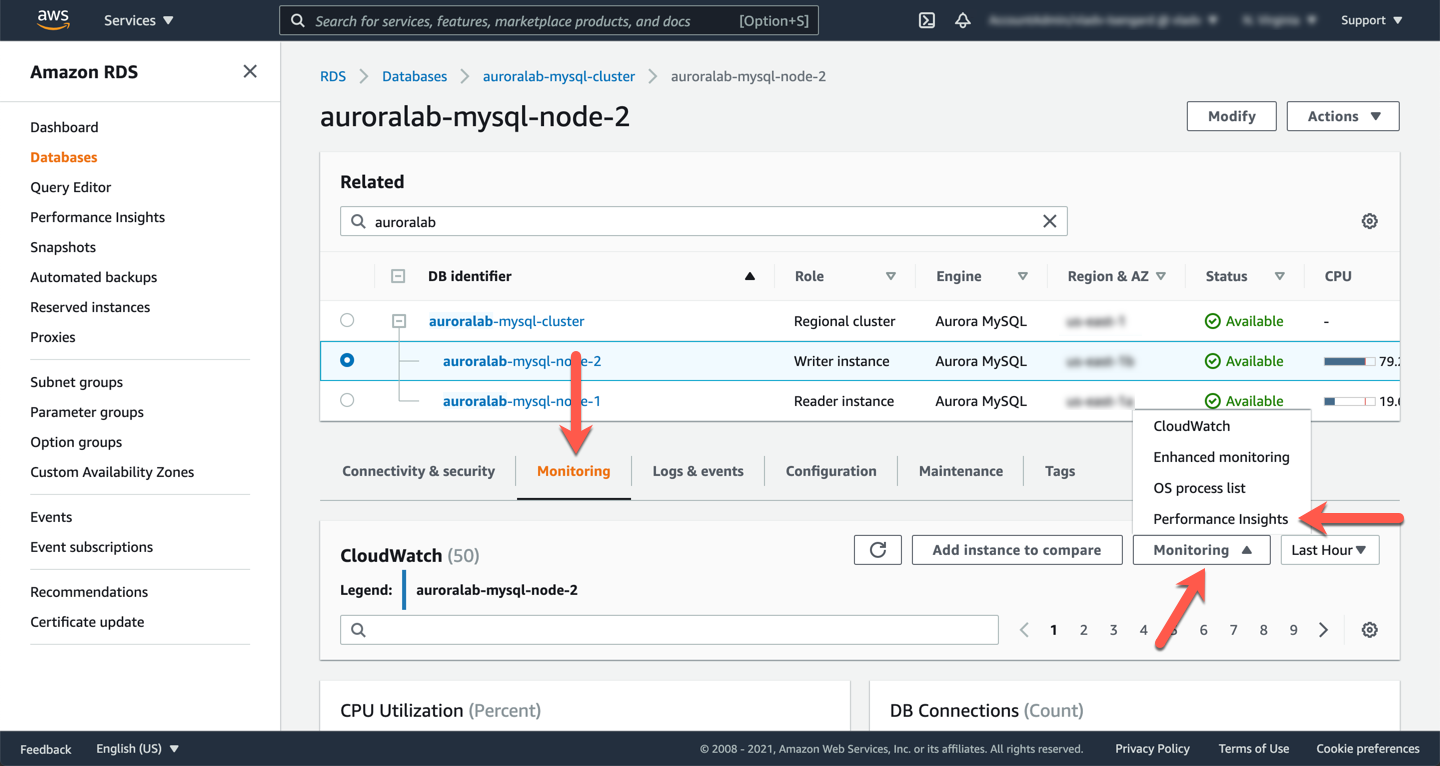Close the Amazon RDS sidebar
This screenshot has width=1440, height=766.
[x=250, y=71]
